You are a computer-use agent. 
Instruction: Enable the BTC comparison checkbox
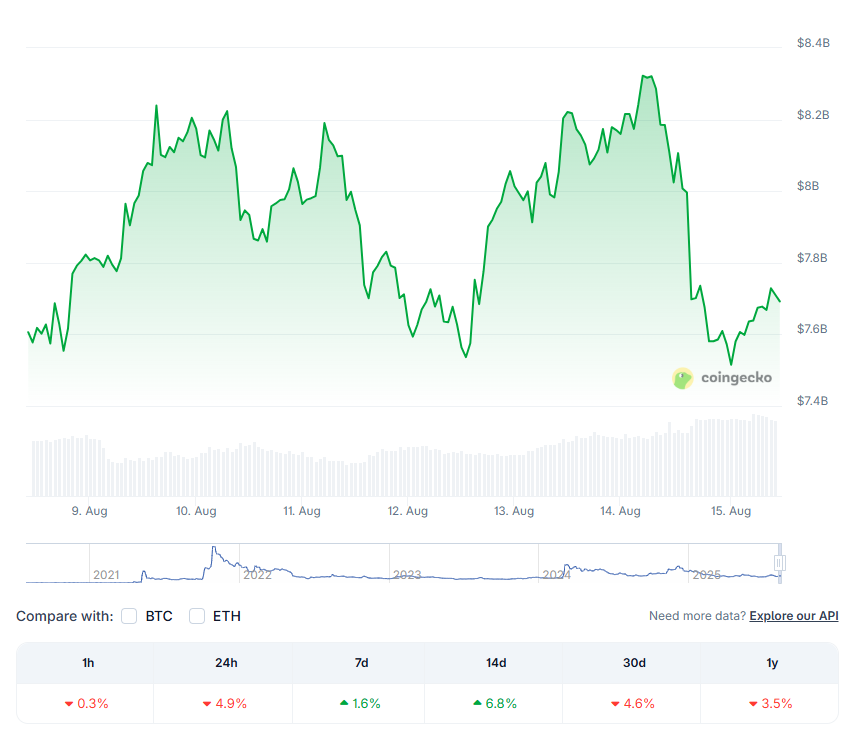click(129, 616)
